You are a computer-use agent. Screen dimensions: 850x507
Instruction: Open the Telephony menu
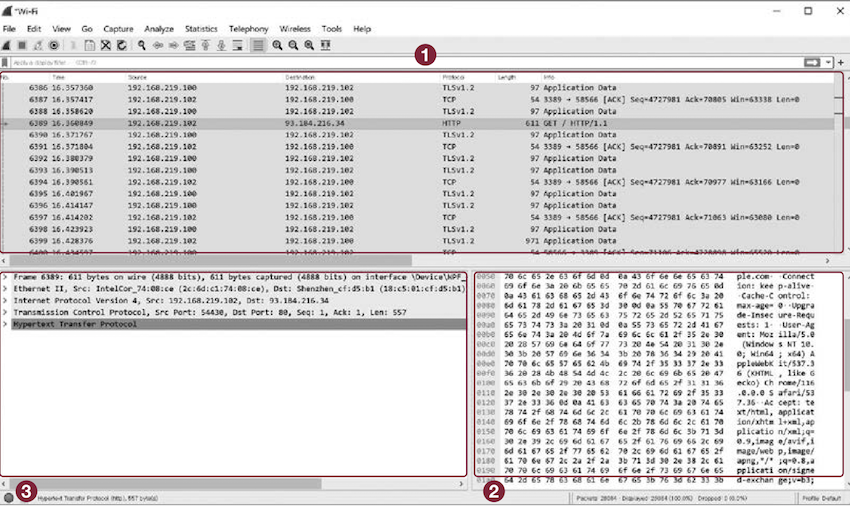pos(248,29)
